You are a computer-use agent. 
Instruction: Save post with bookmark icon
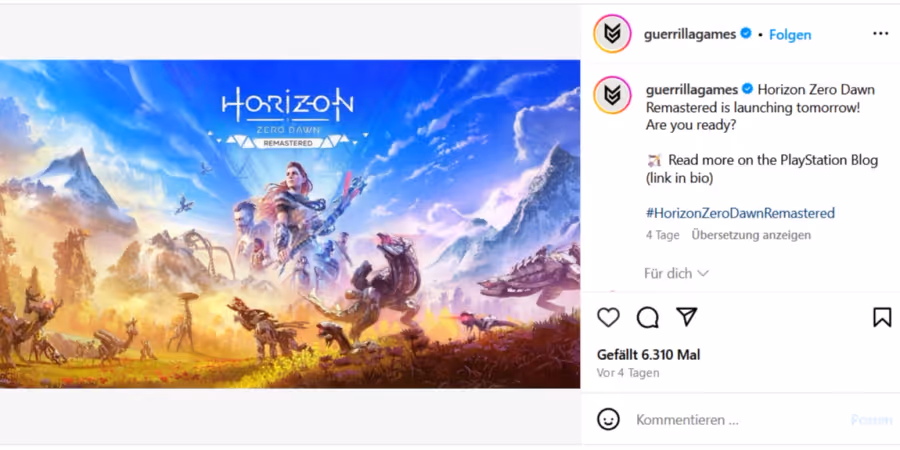pyautogui.click(x=882, y=317)
